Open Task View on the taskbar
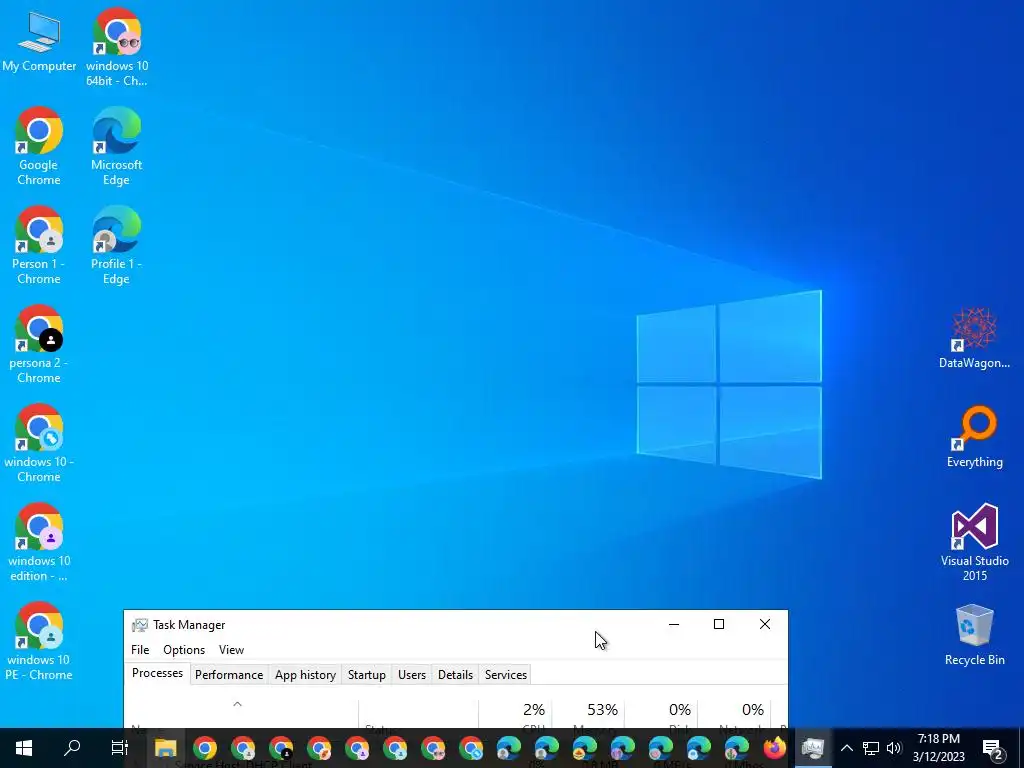 coord(120,748)
